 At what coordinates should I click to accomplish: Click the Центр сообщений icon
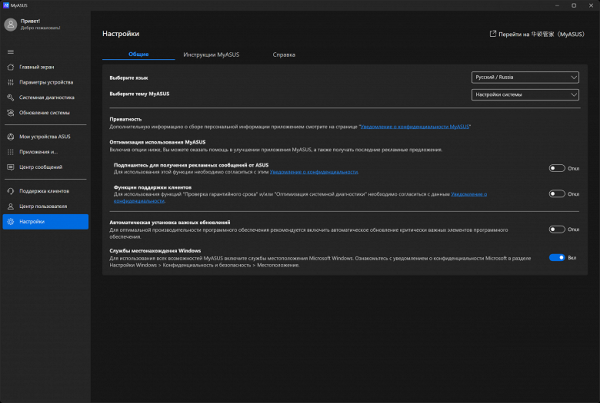10,167
